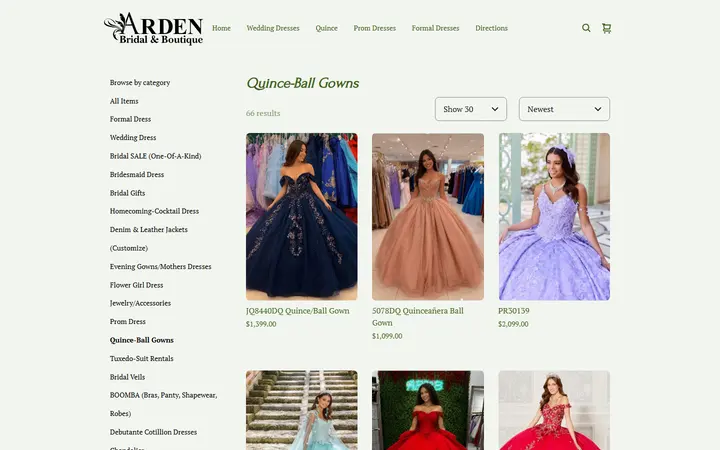This screenshot has width=720, height=450.
Task: Open navy blue JQ8440DQ gown photo
Action: [302, 217]
